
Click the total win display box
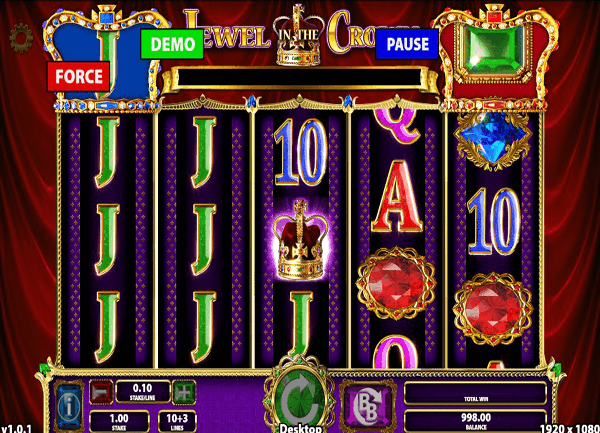[475, 393]
